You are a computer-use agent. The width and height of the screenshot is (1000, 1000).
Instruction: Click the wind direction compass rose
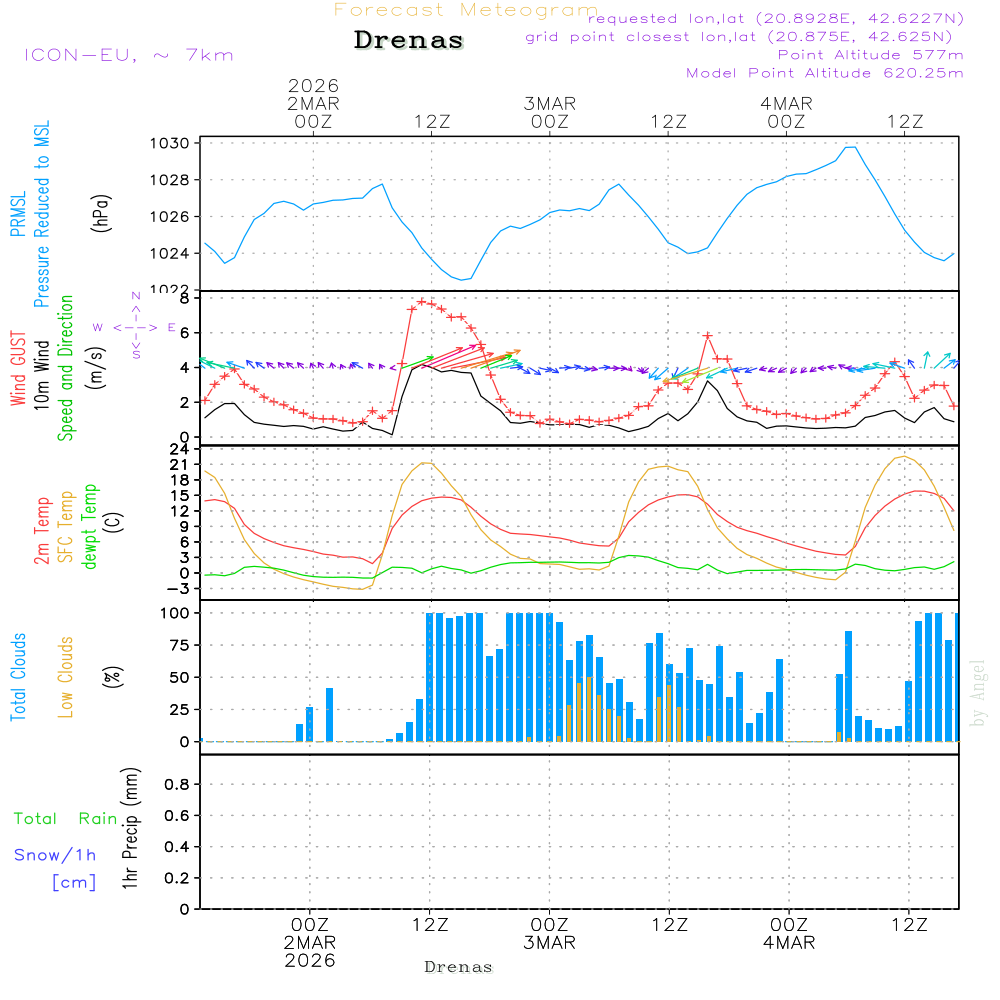(135, 326)
